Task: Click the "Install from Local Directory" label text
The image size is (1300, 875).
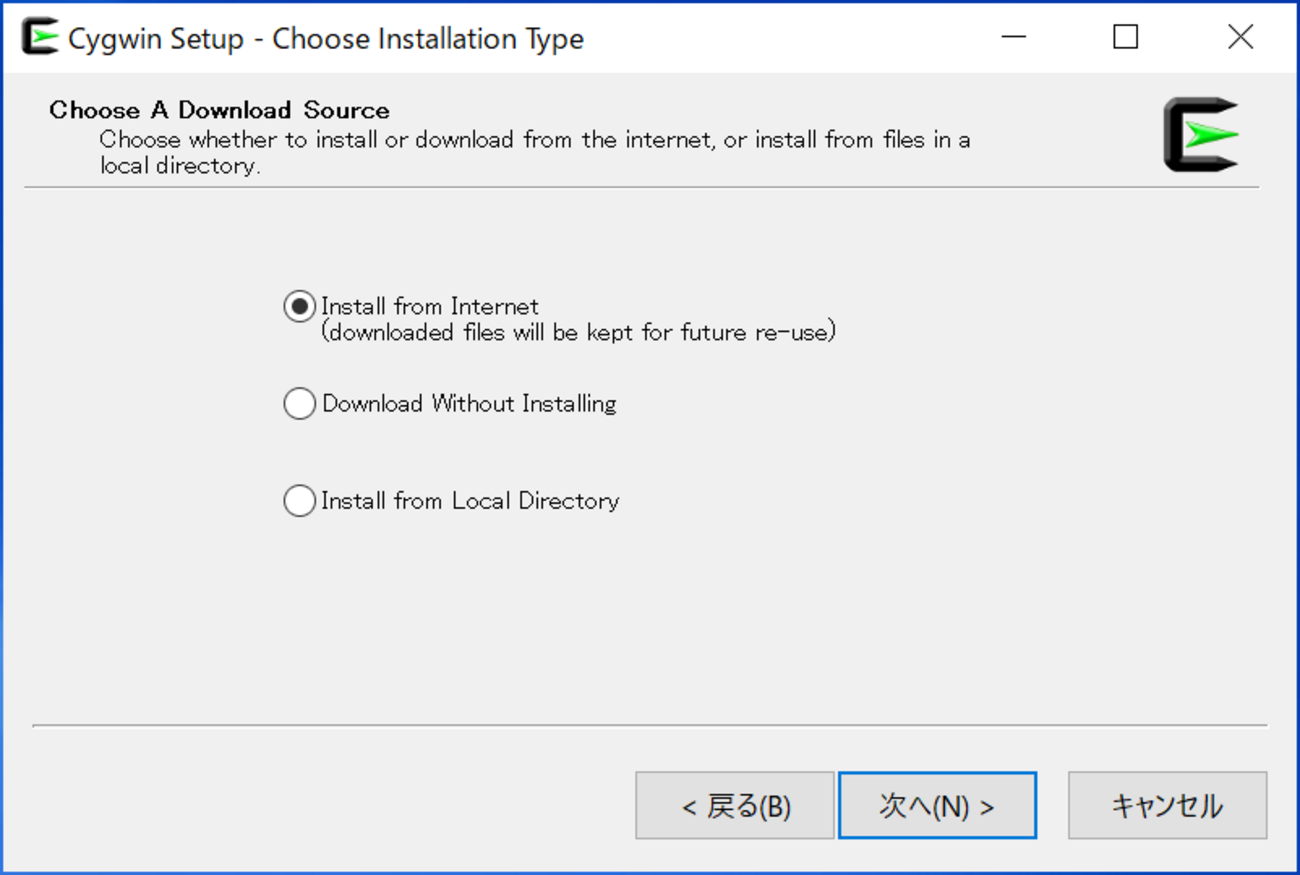Action: tap(470, 500)
